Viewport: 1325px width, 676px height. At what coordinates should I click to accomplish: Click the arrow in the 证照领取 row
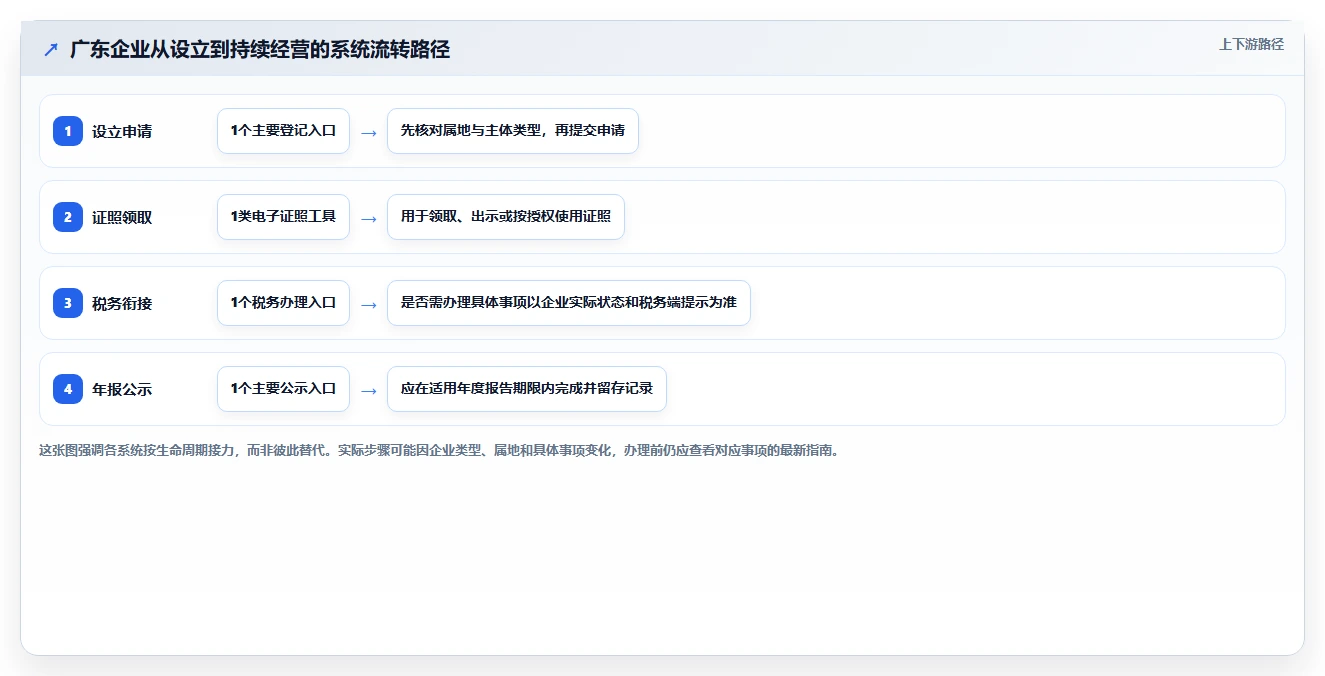[x=369, y=218]
